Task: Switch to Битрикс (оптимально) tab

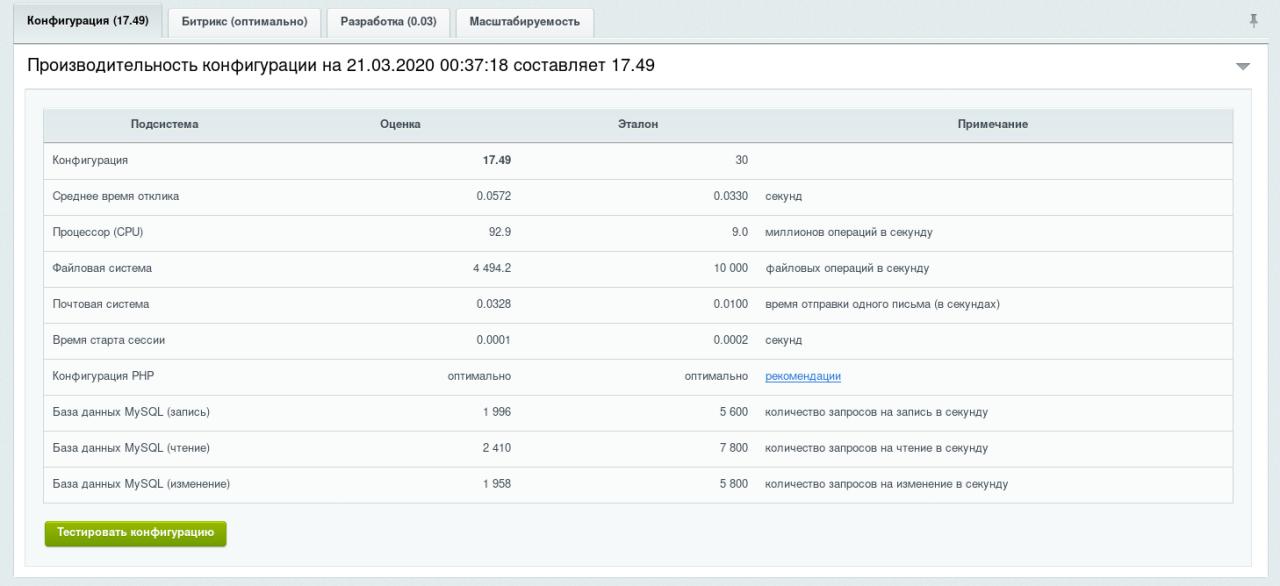Action: coord(244,22)
